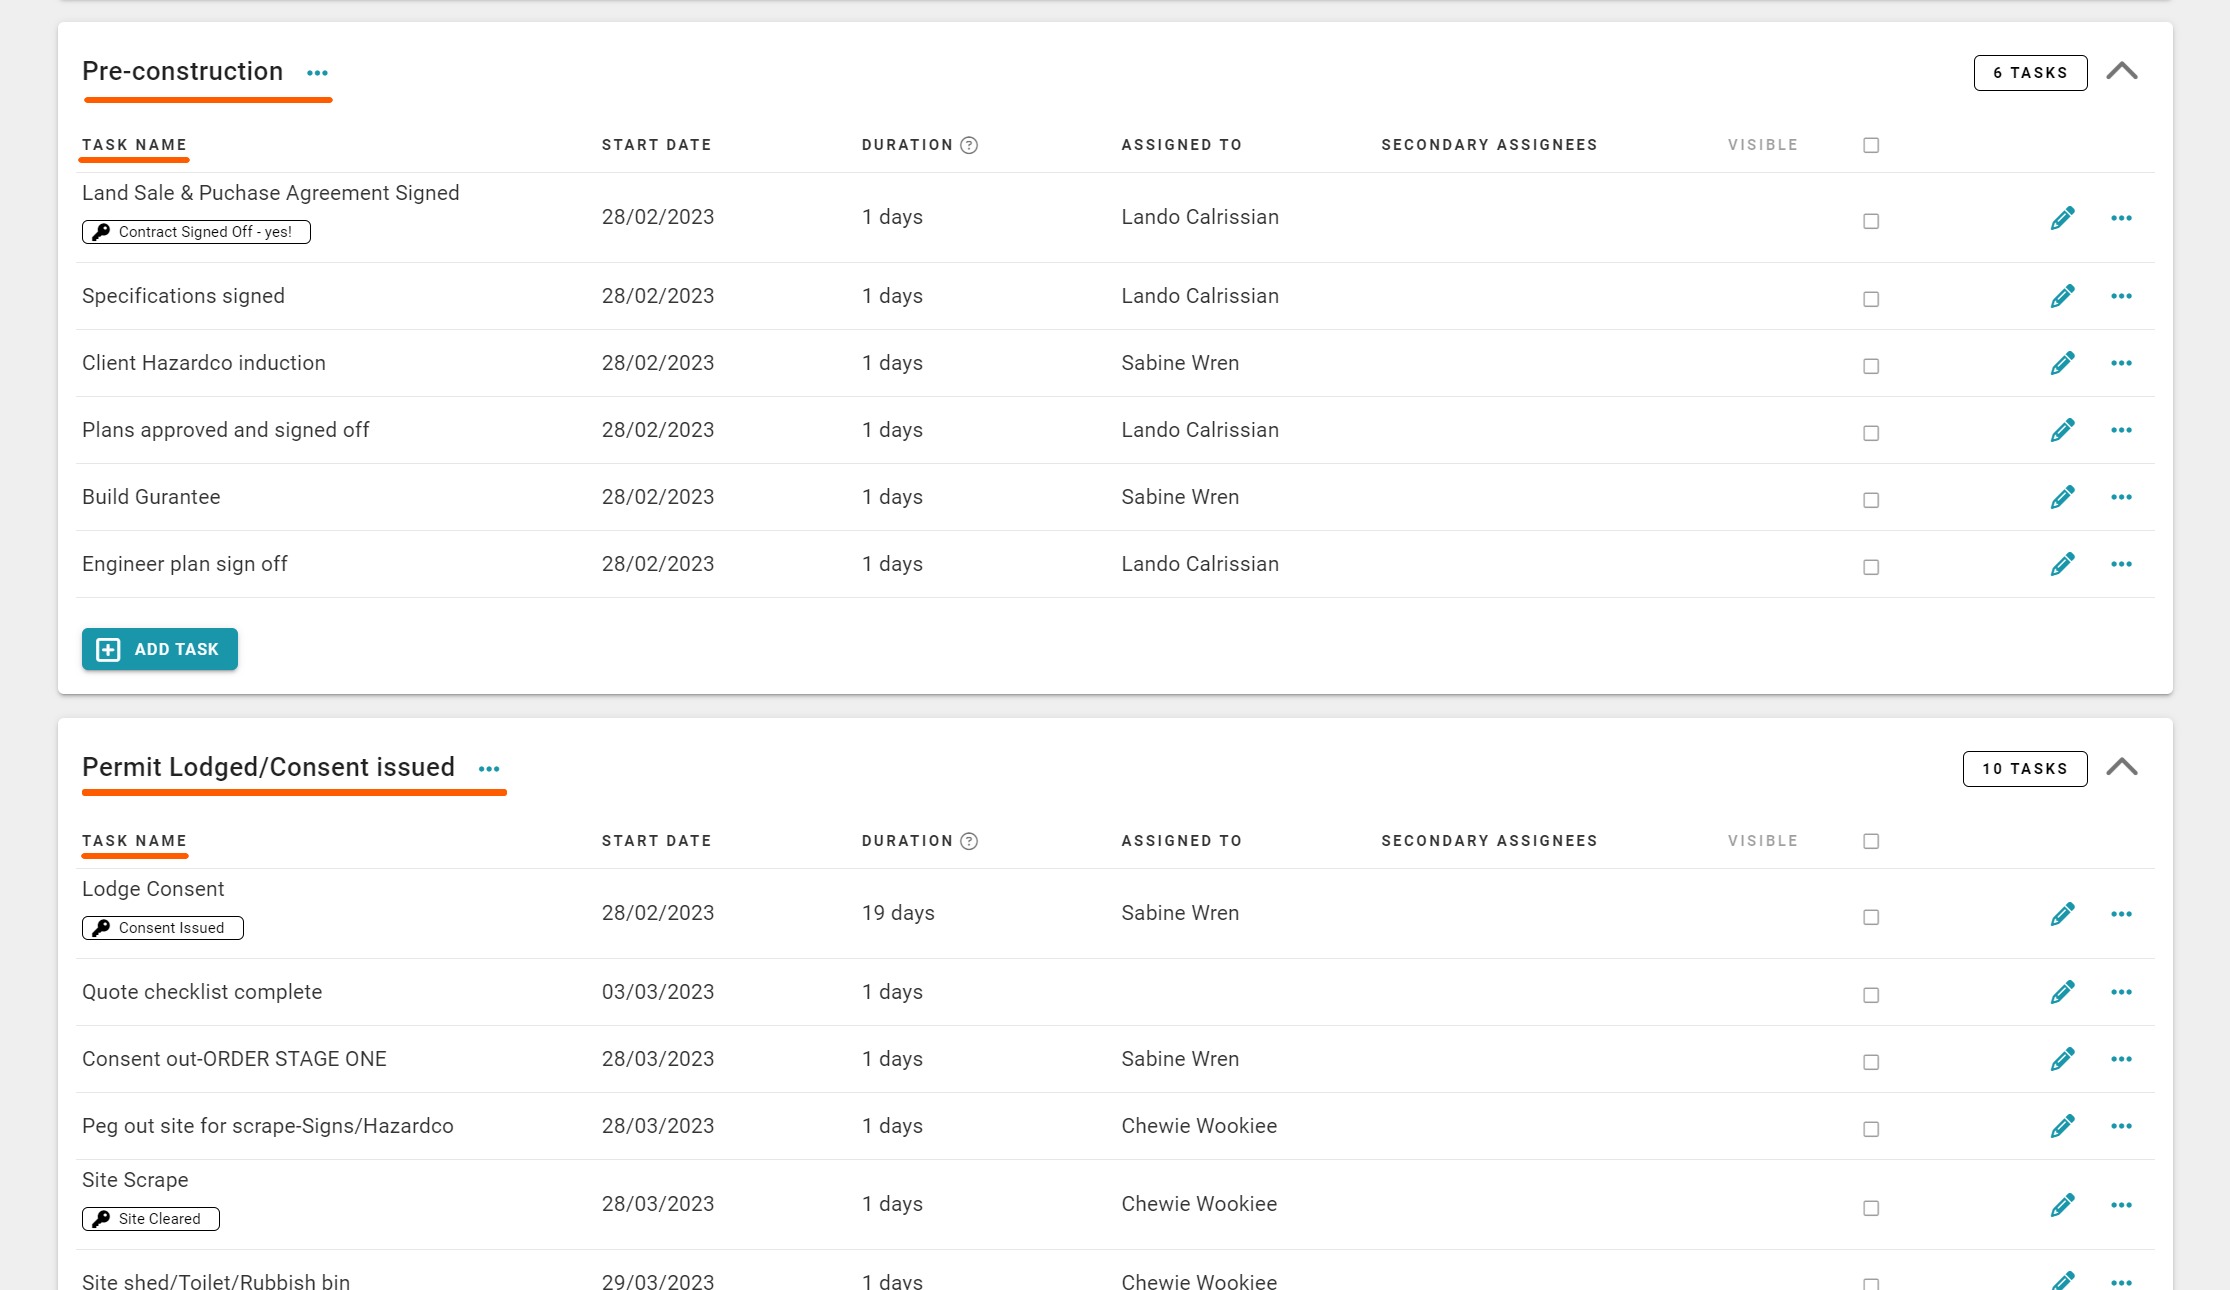This screenshot has width=2230, height=1290.
Task: Open more options for Site Scrape task
Action: tap(2121, 1205)
